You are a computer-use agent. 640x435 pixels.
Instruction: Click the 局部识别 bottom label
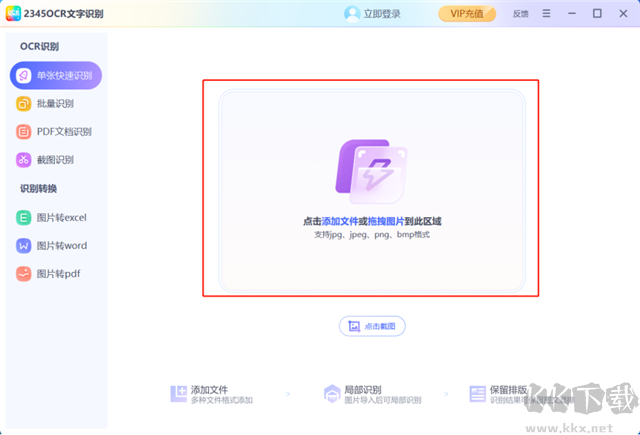363,390
